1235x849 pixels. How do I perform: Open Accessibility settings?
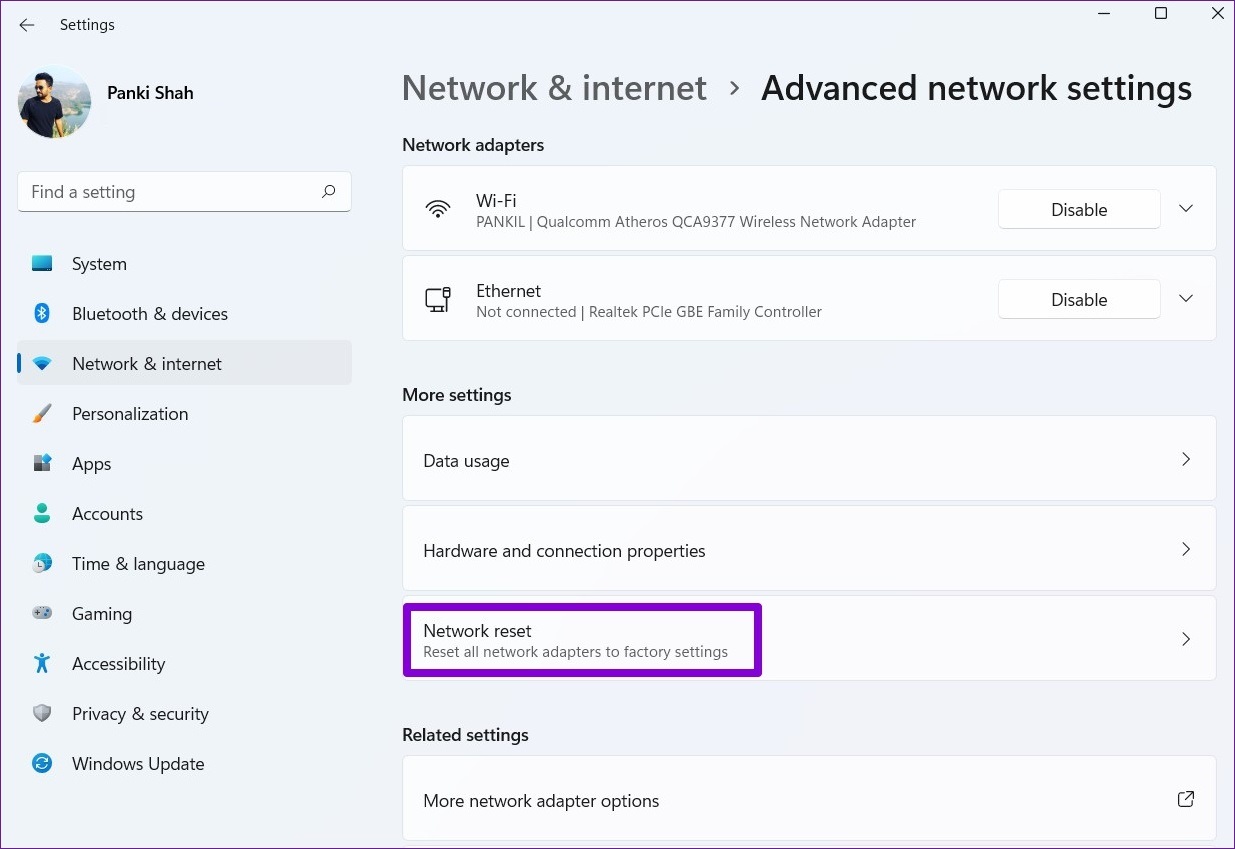pyautogui.click(x=118, y=663)
